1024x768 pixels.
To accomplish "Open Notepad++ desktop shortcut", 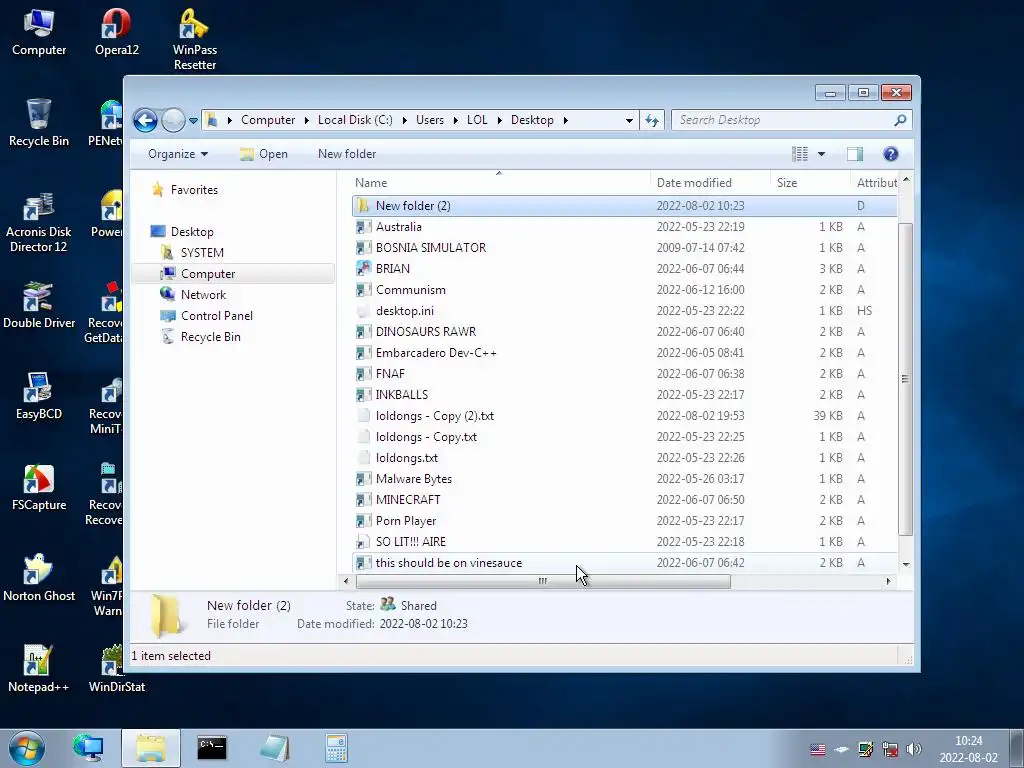I will [39, 669].
